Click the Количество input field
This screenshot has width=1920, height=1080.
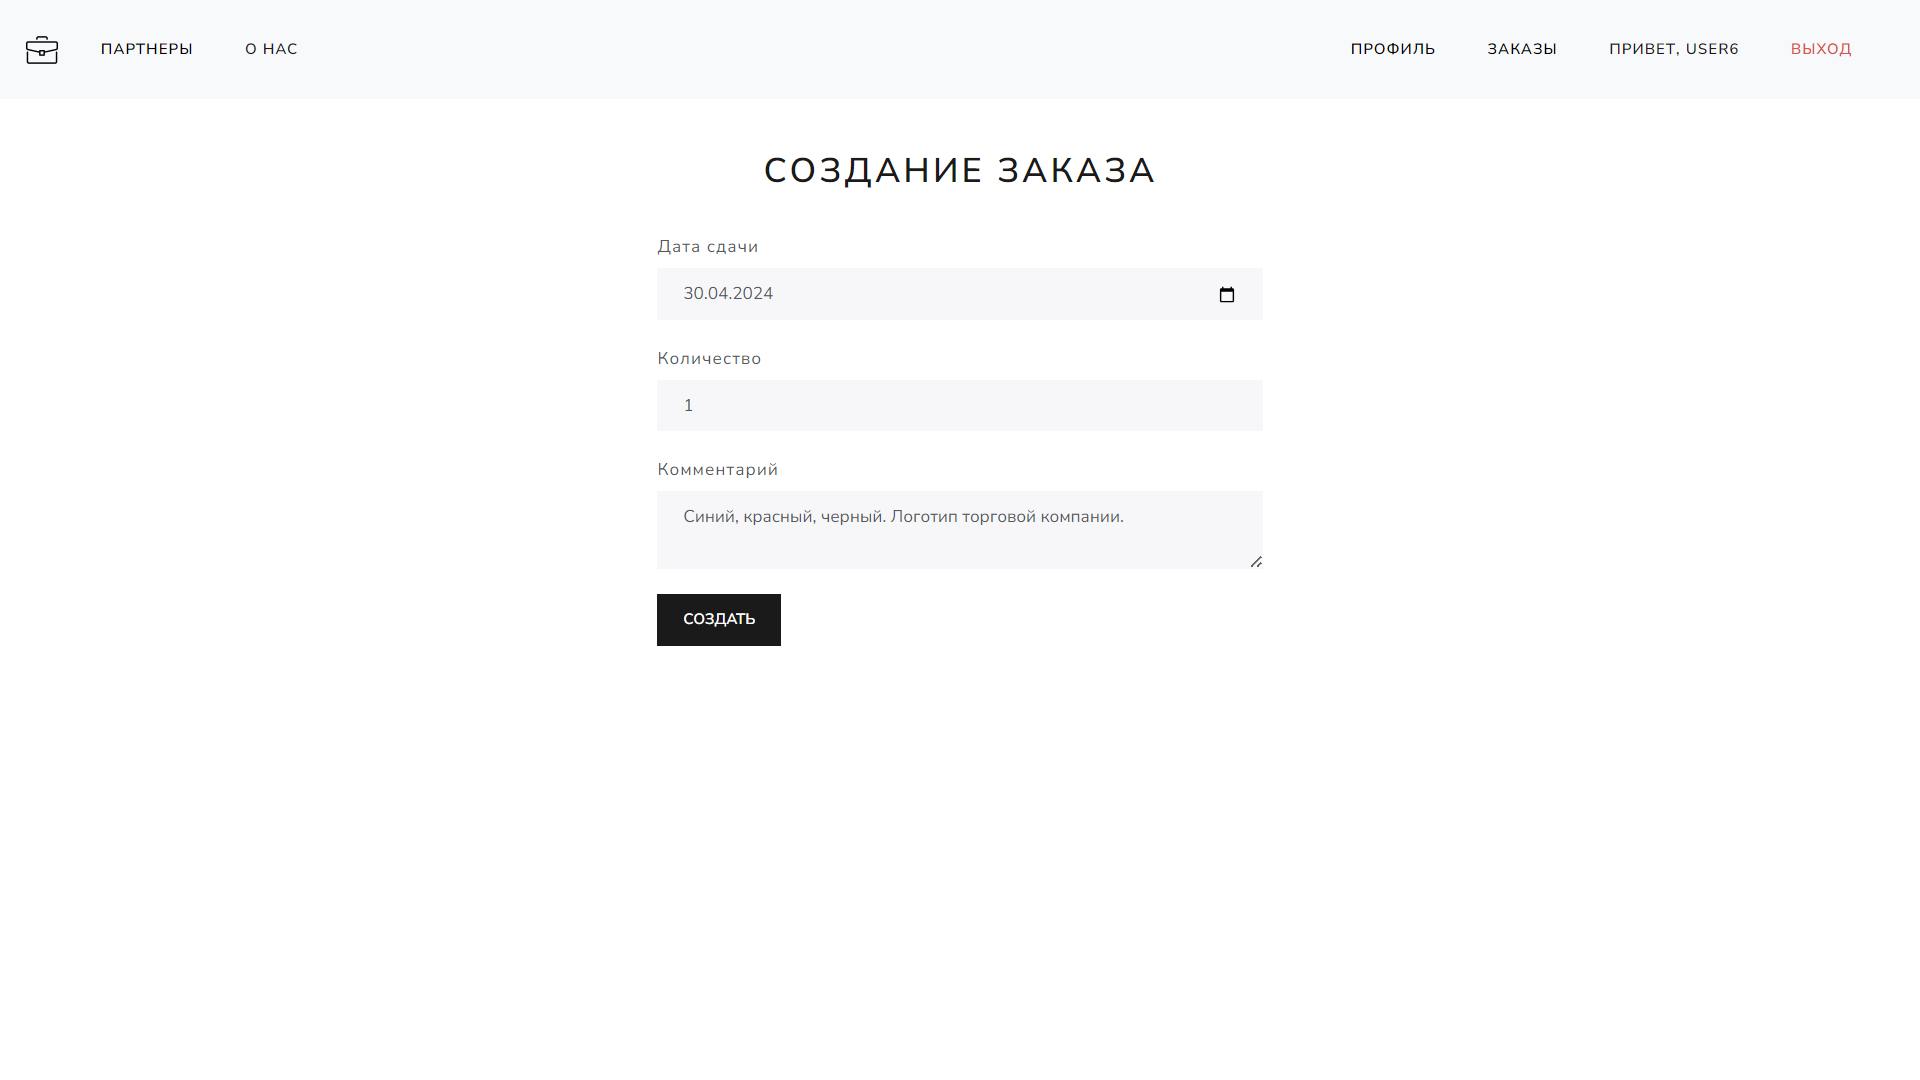[960, 405]
